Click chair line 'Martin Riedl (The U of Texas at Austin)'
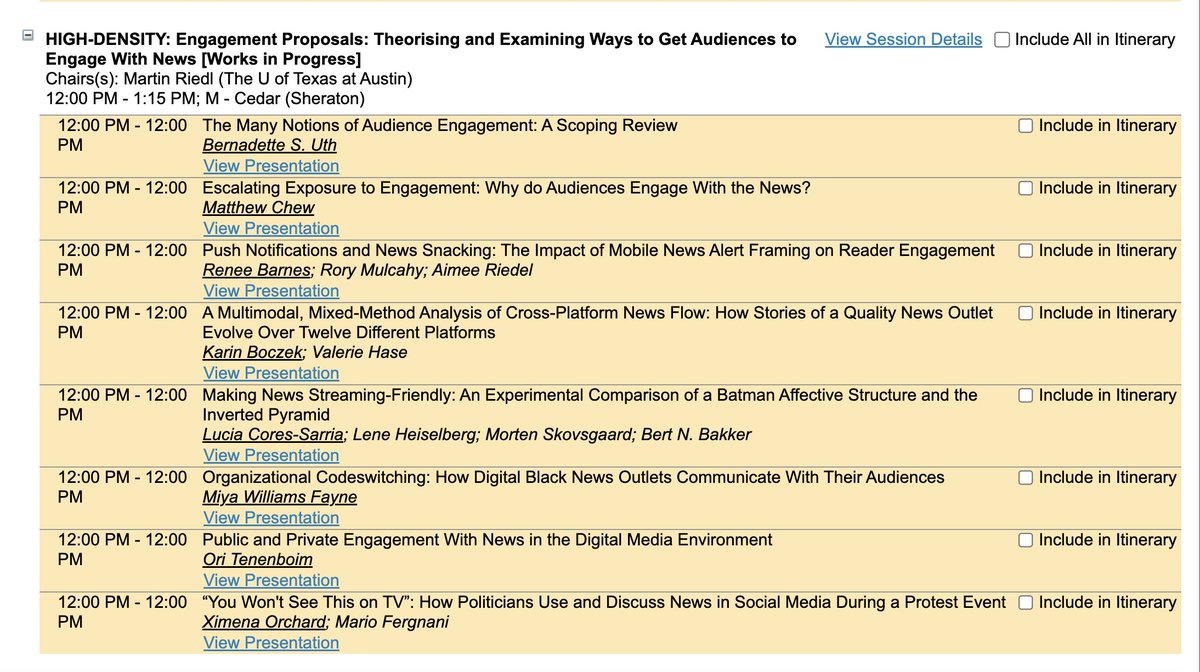 267,78
